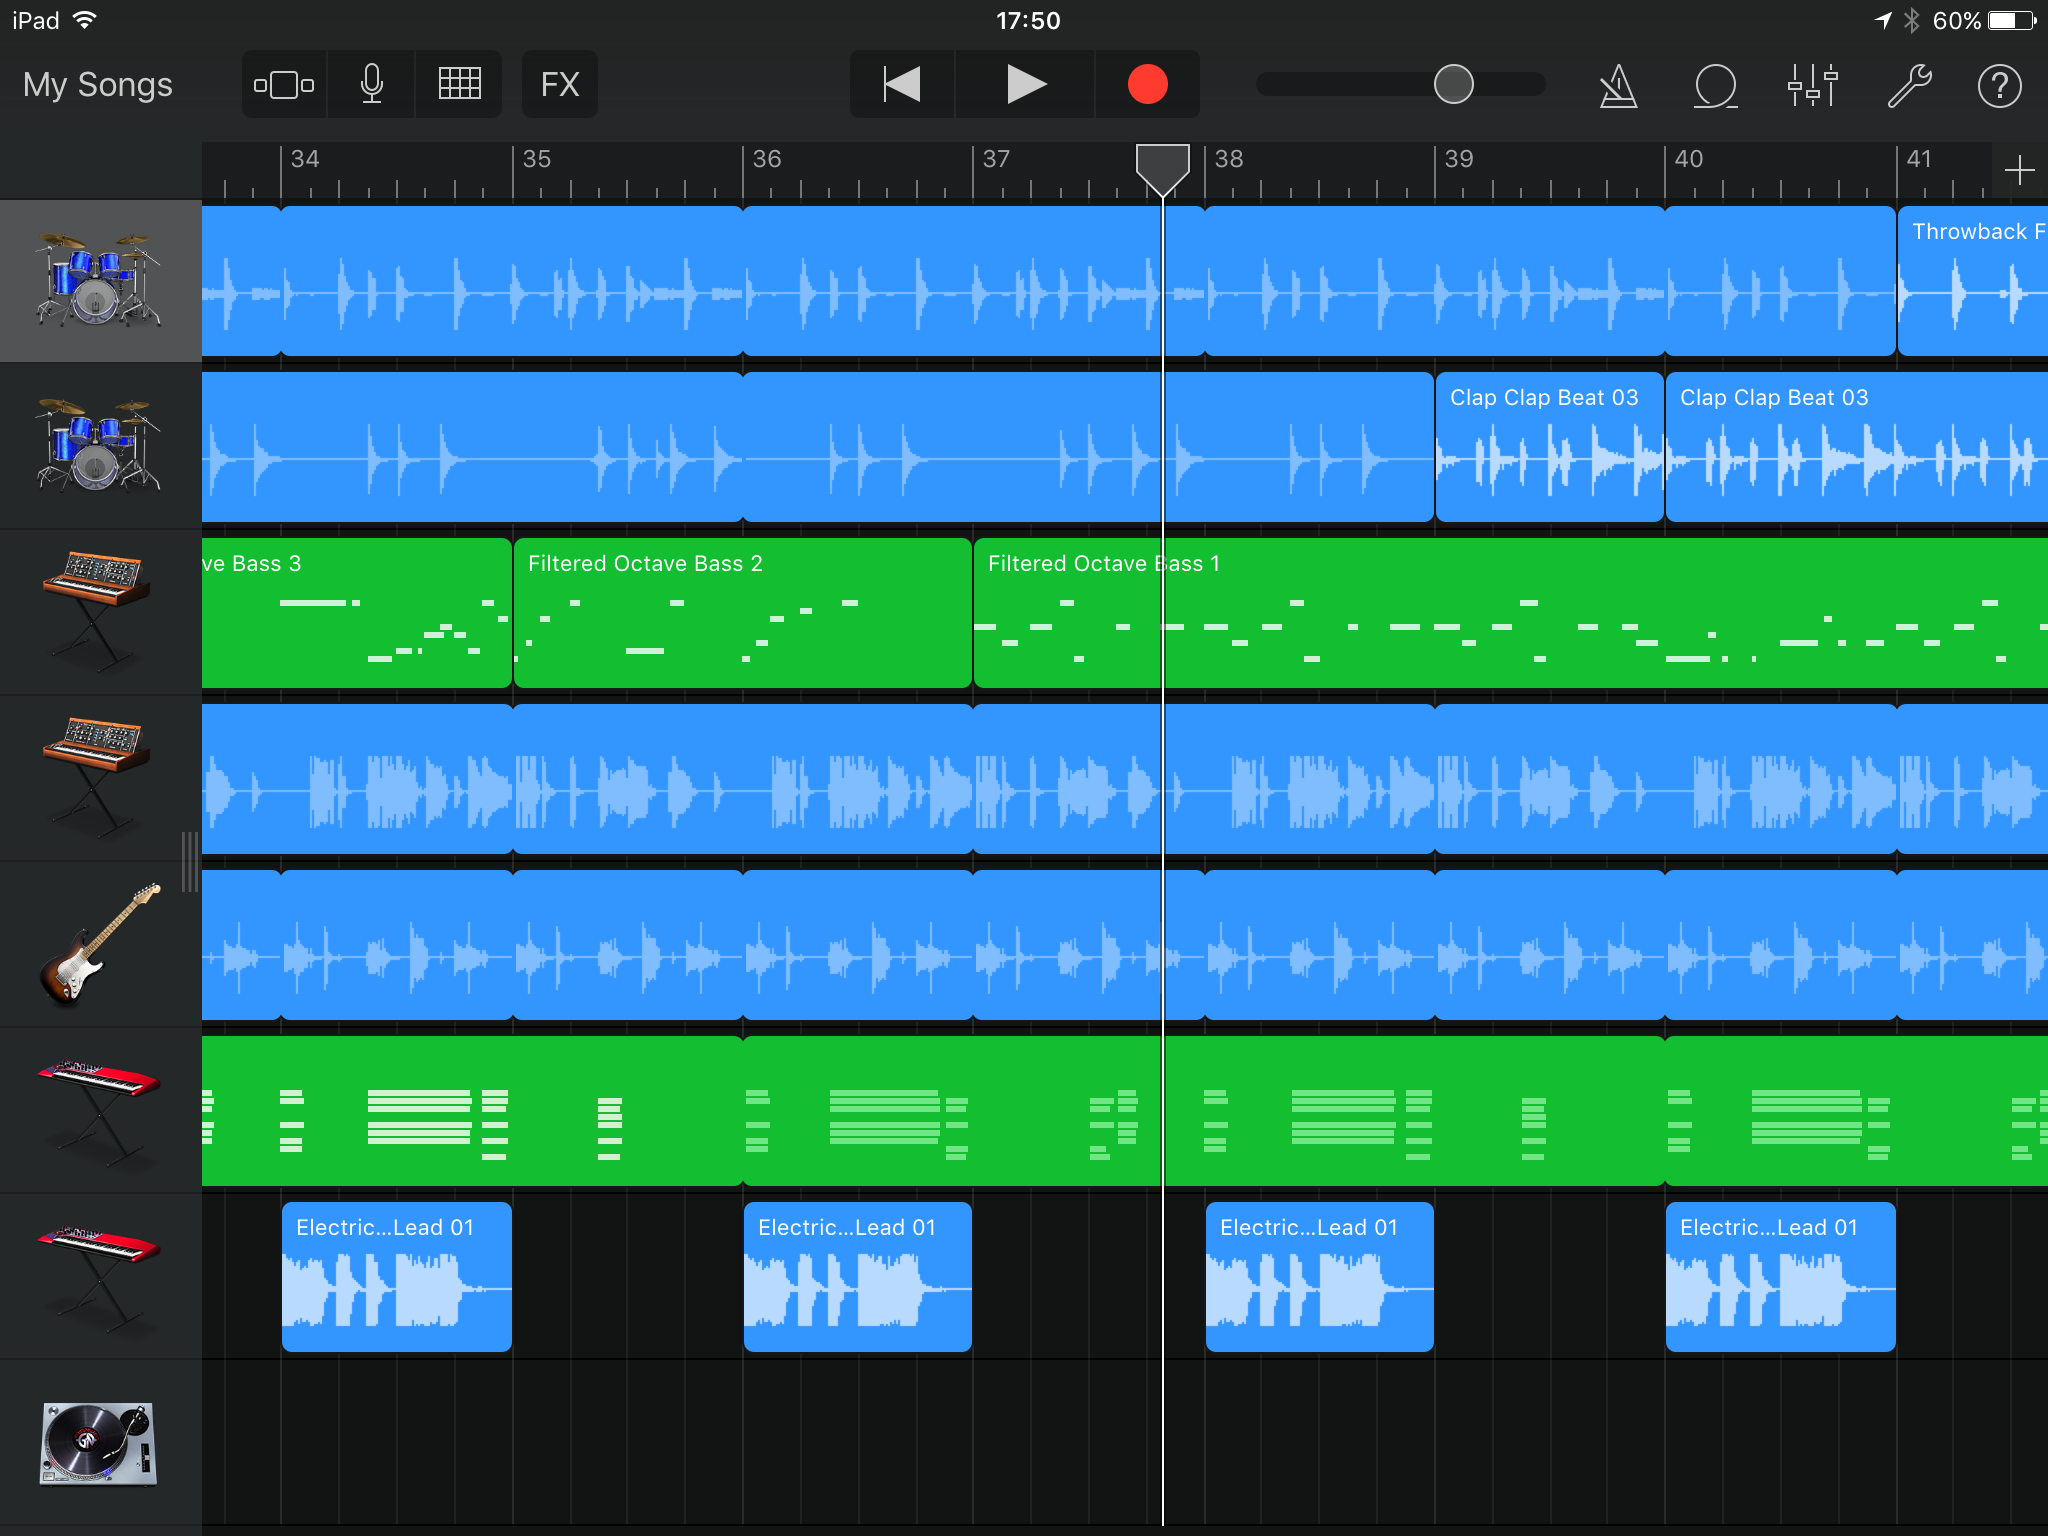Image resolution: width=2048 pixels, height=1536 pixels.
Task: Select the second analog synth track header
Action: click(x=100, y=779)
